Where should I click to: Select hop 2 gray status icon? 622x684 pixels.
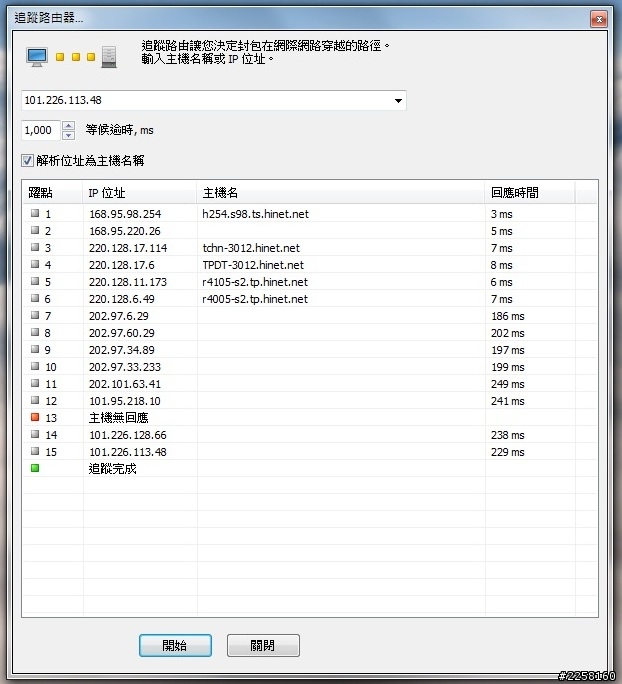click(x=35, y=230)
